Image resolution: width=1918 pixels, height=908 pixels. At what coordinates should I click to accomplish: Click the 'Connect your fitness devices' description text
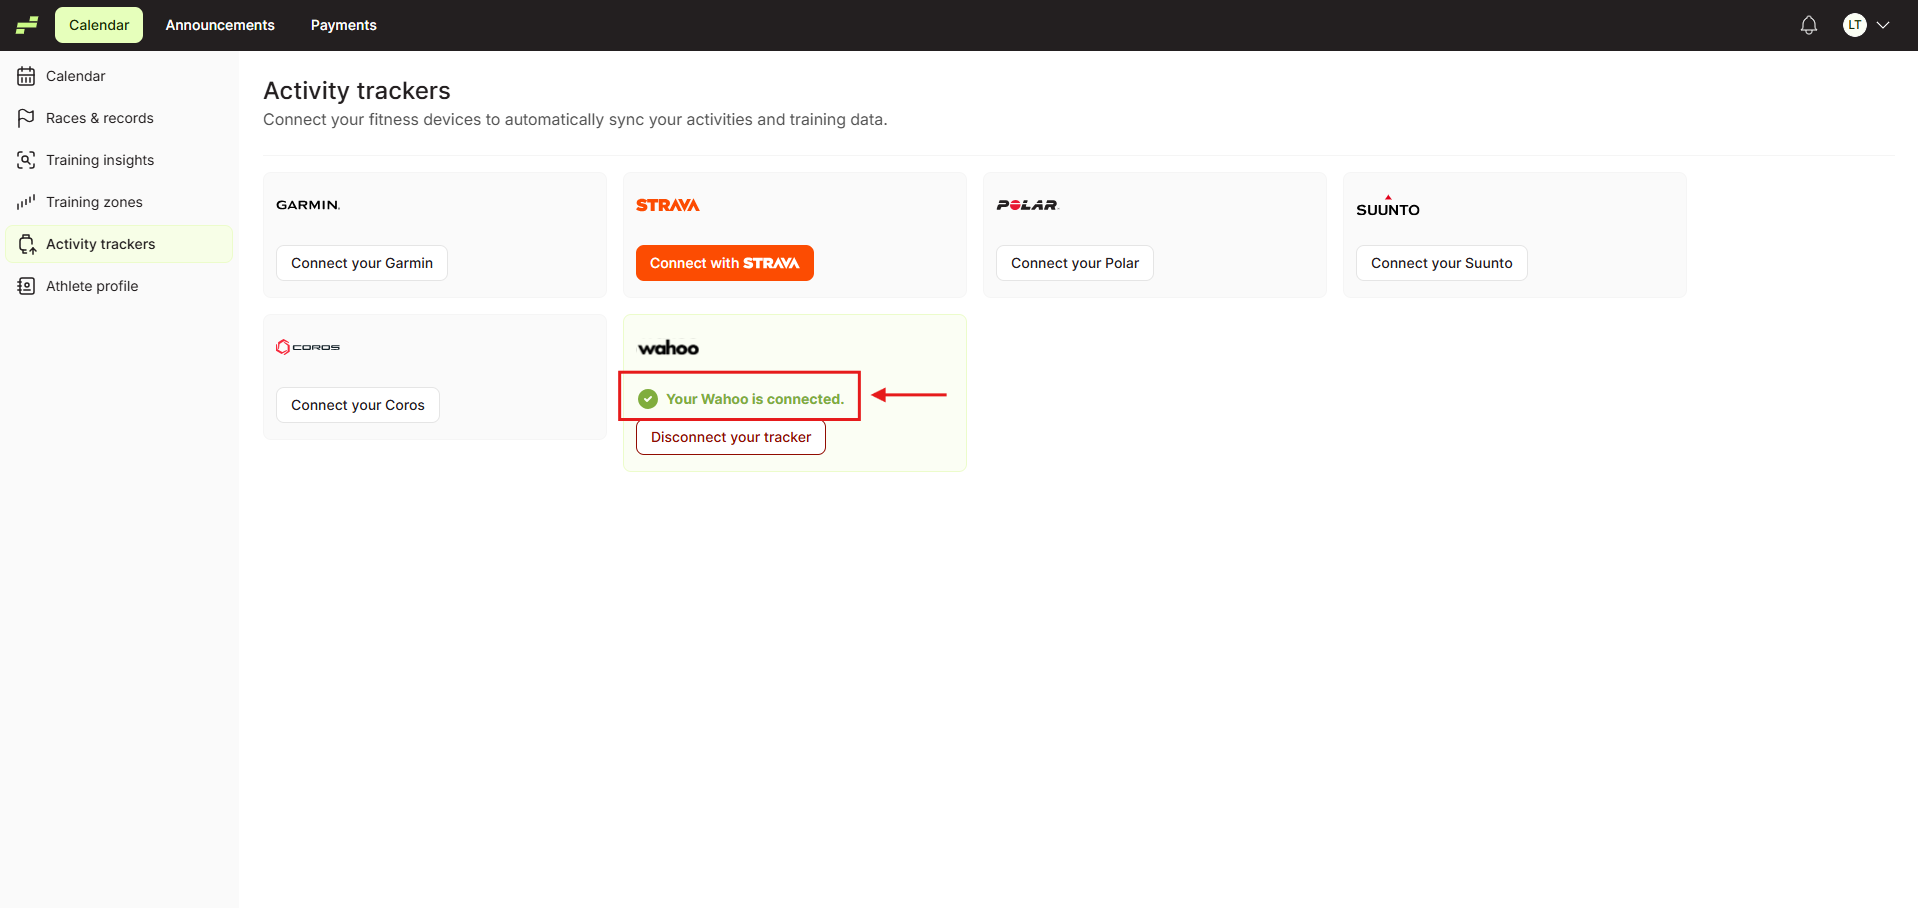(x=575, y=120)
